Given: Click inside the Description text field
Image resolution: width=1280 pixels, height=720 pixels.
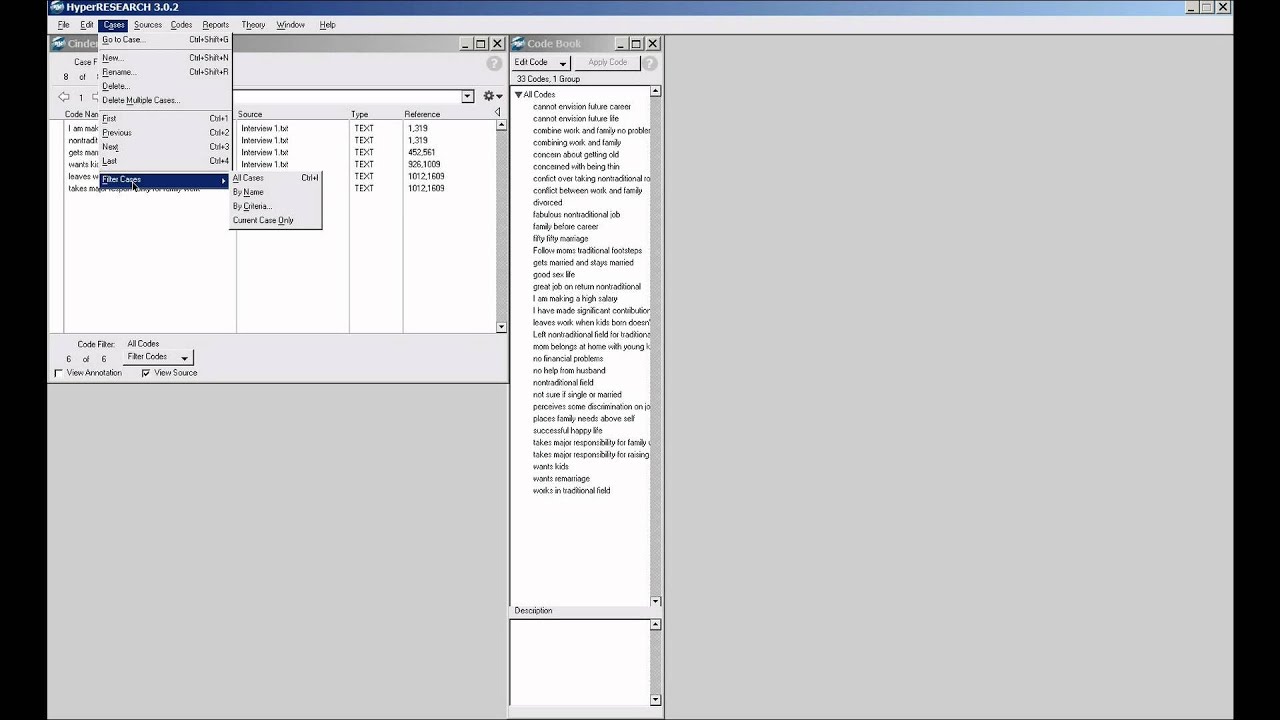Looking at the screenshot, I should (579, 663).
